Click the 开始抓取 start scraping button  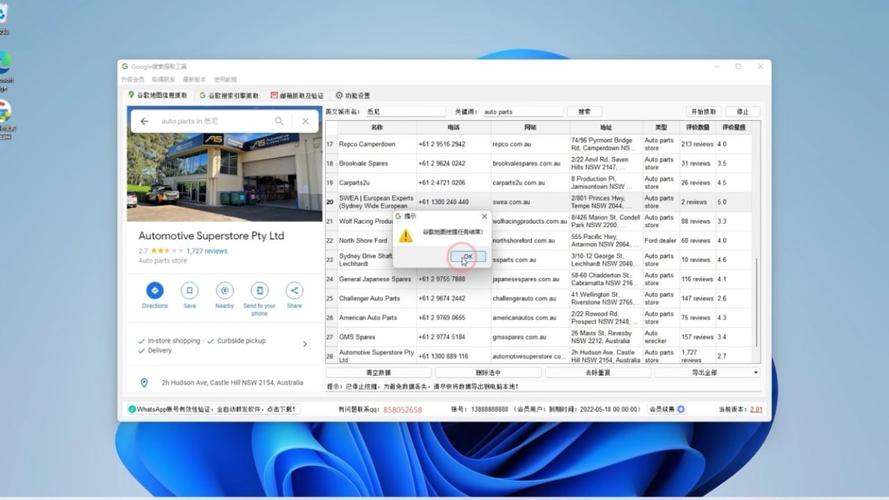tap(703, 112)
